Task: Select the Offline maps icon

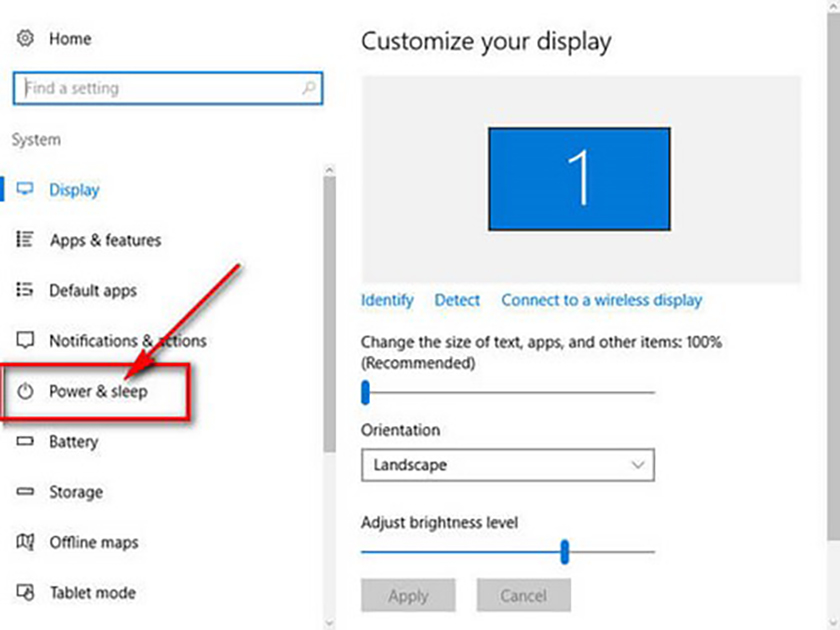Action: [26, 542]
